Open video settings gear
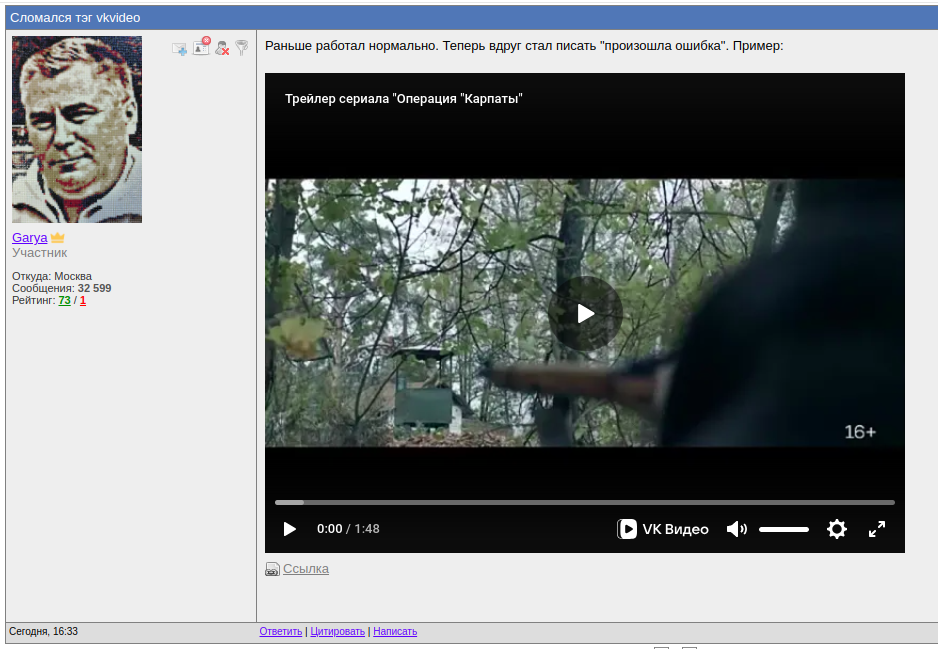938x649 pixels. tap(836, 529)
